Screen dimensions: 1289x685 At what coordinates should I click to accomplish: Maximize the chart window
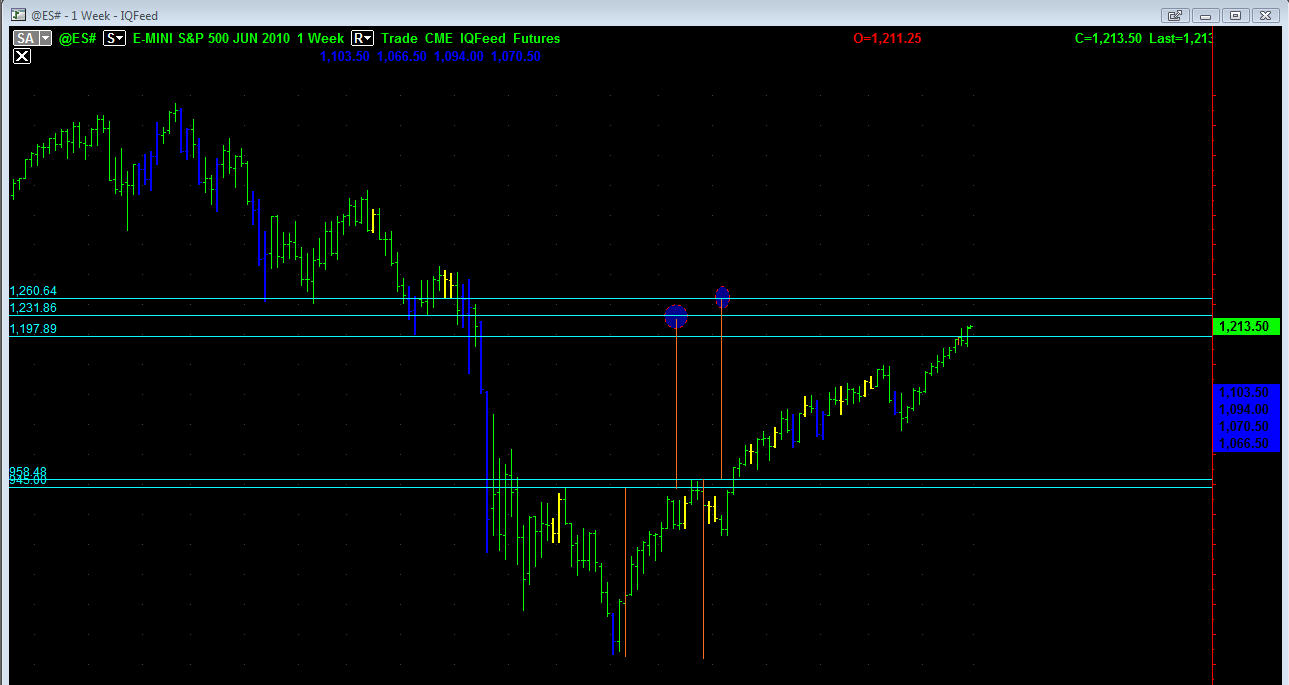tap(1235, 15)
